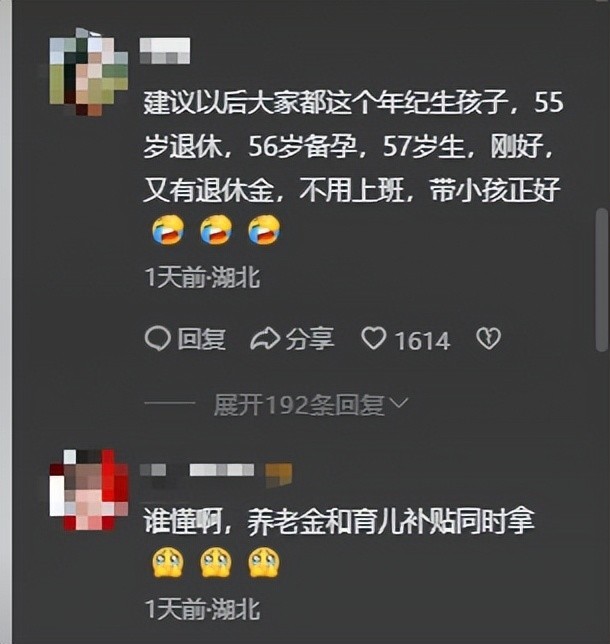The width and height of the screenshot is (610, 644).
Task: Click the second commenter's blurred username
Action: (197, 470)
